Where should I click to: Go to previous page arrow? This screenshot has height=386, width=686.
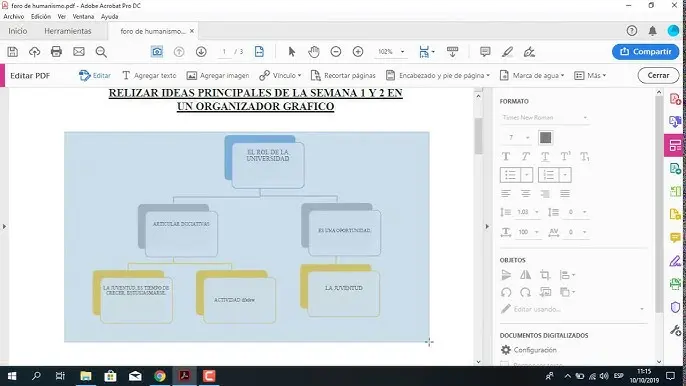(179, 52)
